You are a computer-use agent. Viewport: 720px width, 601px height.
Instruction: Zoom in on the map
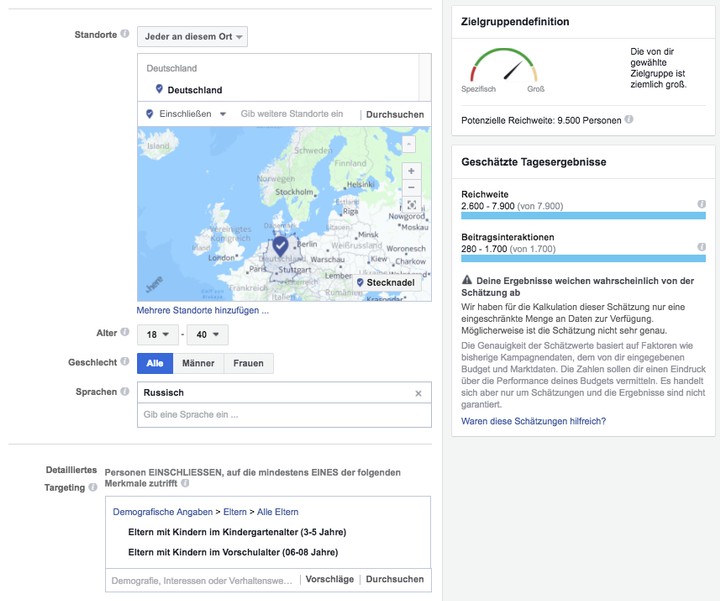(x=411, y=171)
